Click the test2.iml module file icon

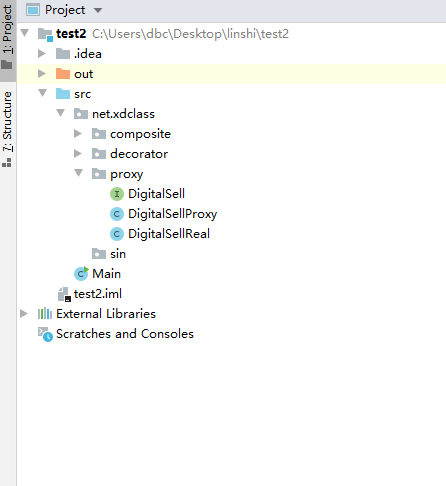64,294
